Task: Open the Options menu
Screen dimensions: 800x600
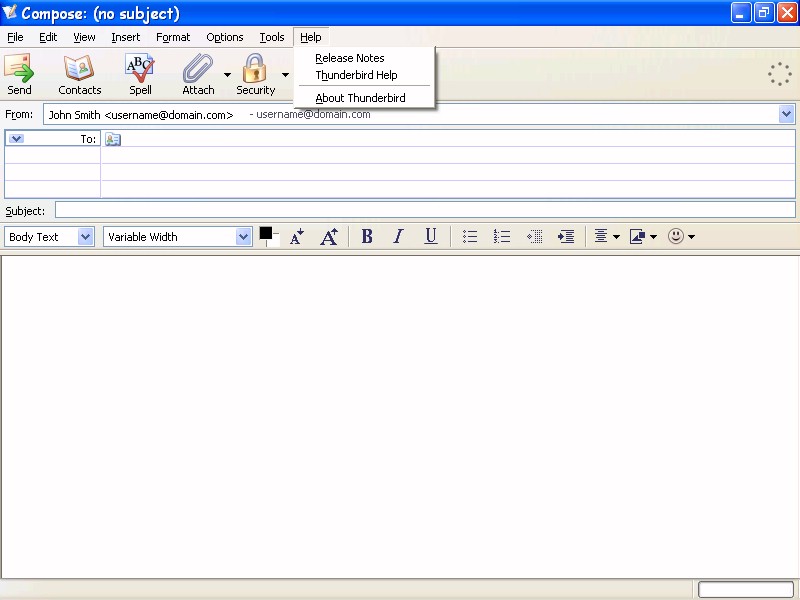Action: point(224,37)
